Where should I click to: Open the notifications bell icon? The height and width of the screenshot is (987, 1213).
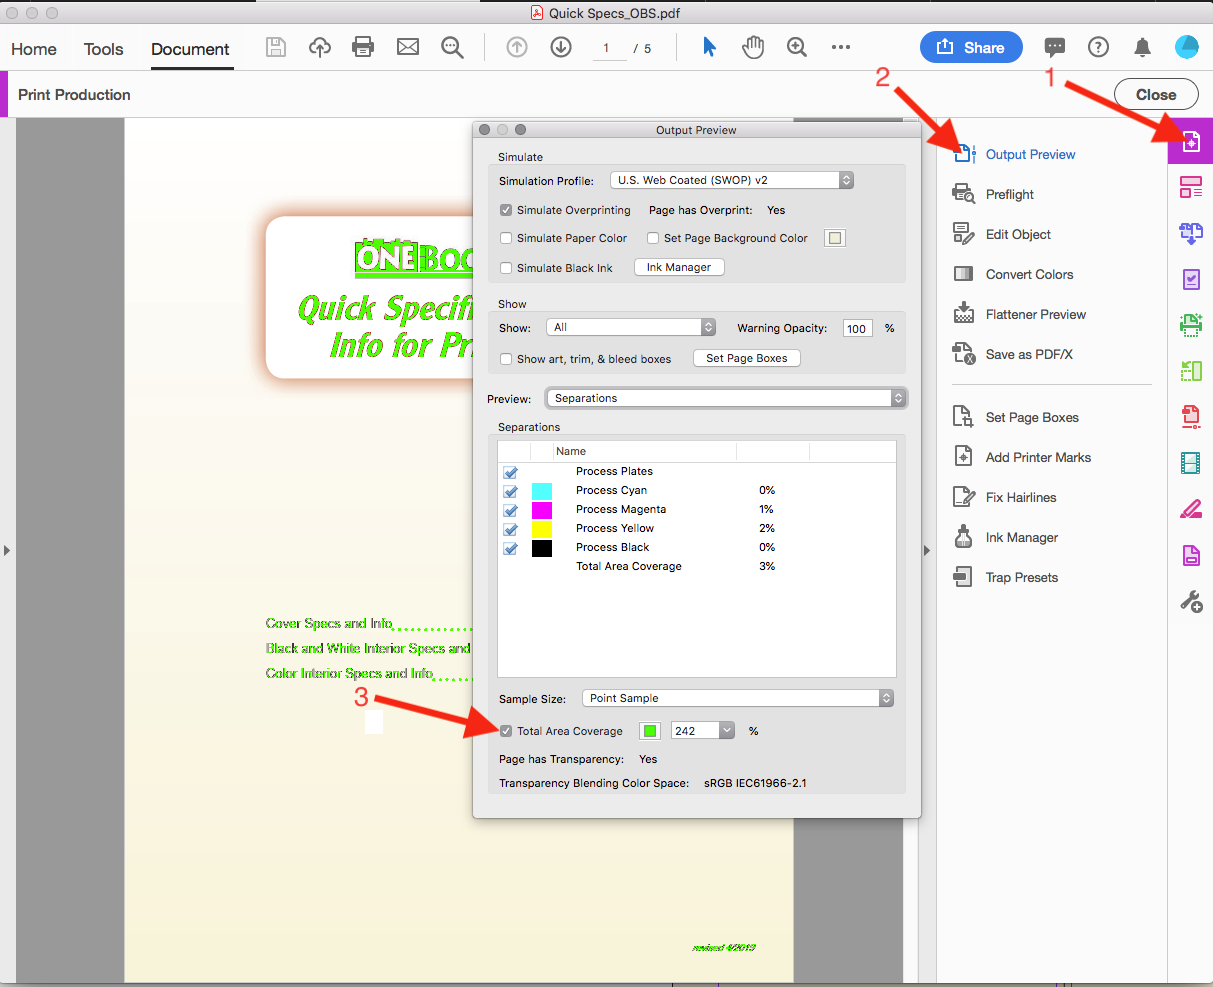tap(1142, 47)
